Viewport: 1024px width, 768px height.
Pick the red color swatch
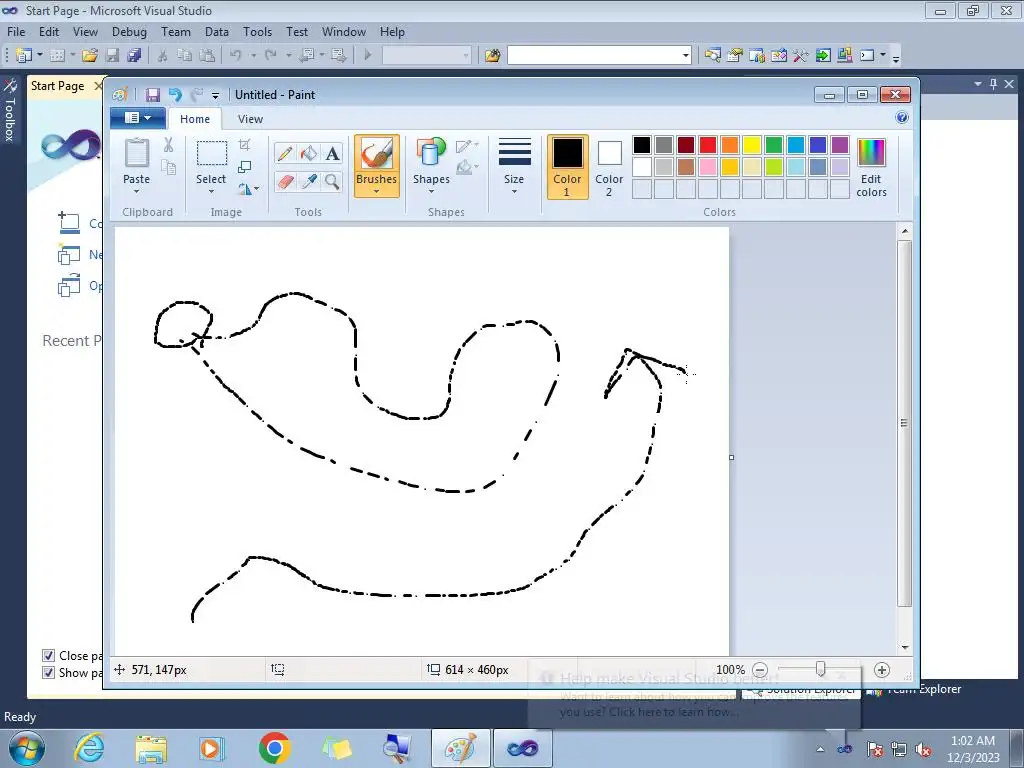(707, 145)
